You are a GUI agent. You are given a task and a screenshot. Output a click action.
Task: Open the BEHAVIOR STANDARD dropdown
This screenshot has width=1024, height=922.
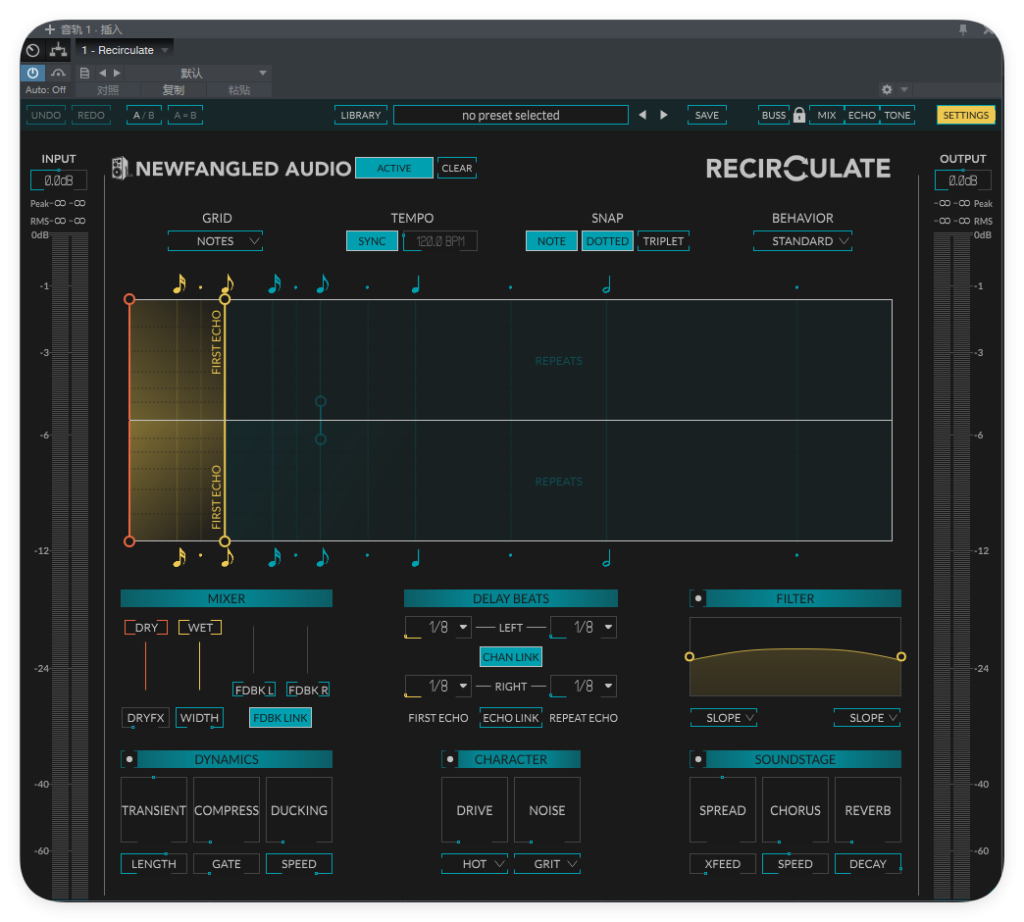click(x=803, y=241)
